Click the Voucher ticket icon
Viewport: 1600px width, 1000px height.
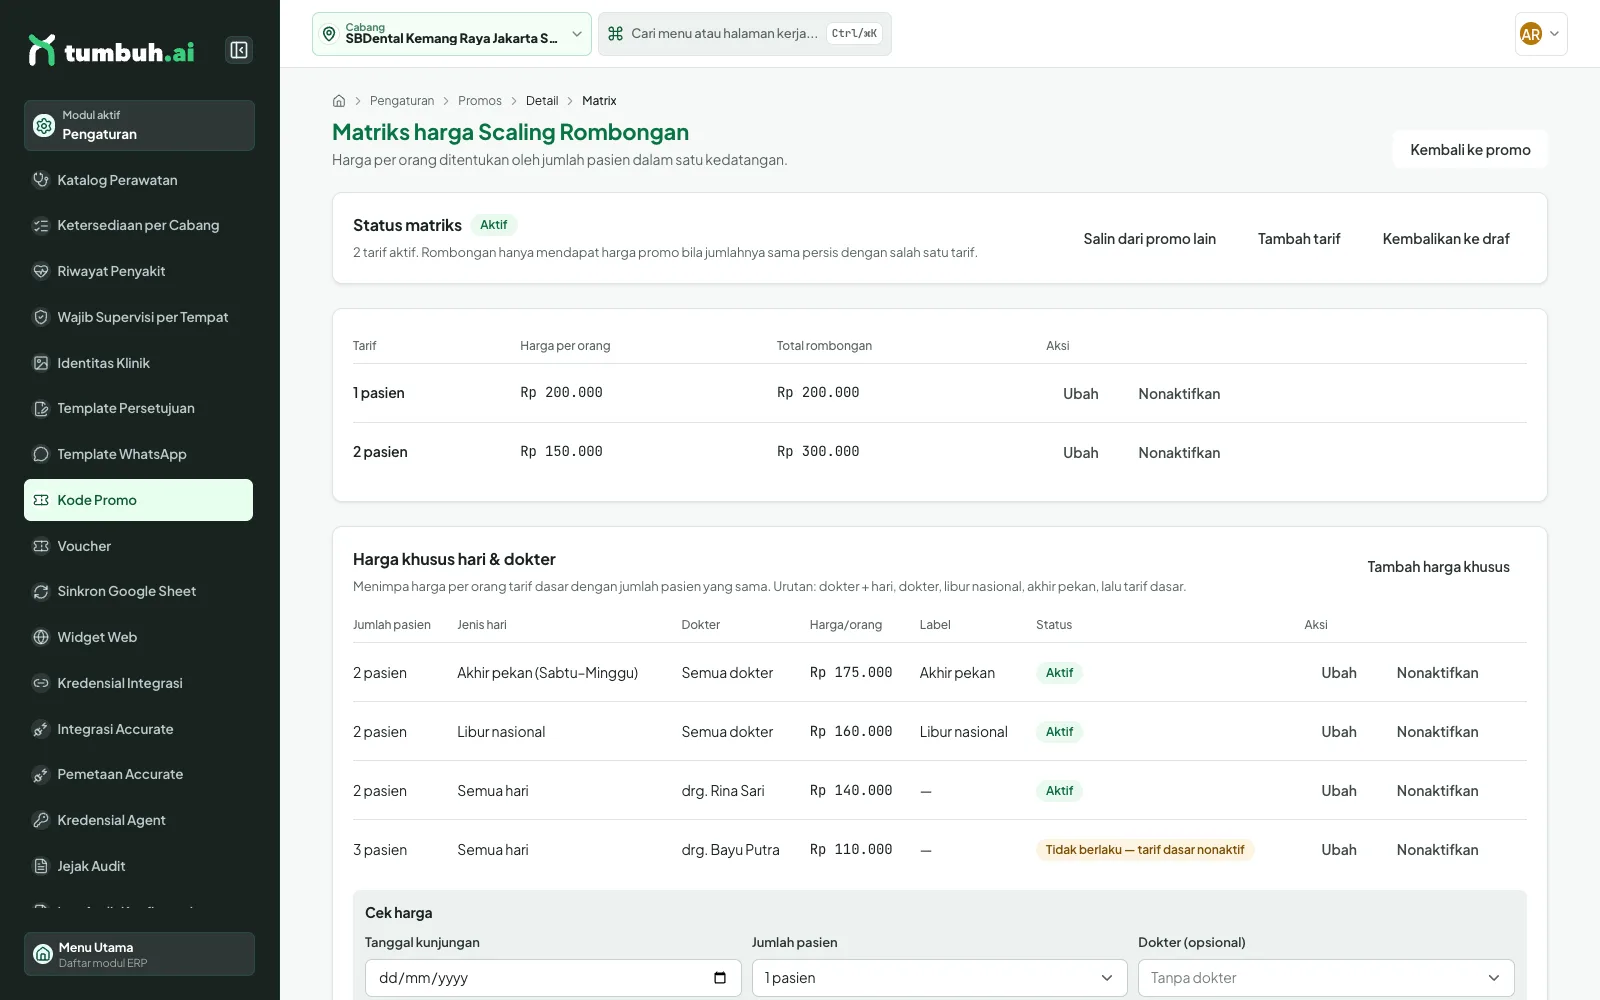41,546
